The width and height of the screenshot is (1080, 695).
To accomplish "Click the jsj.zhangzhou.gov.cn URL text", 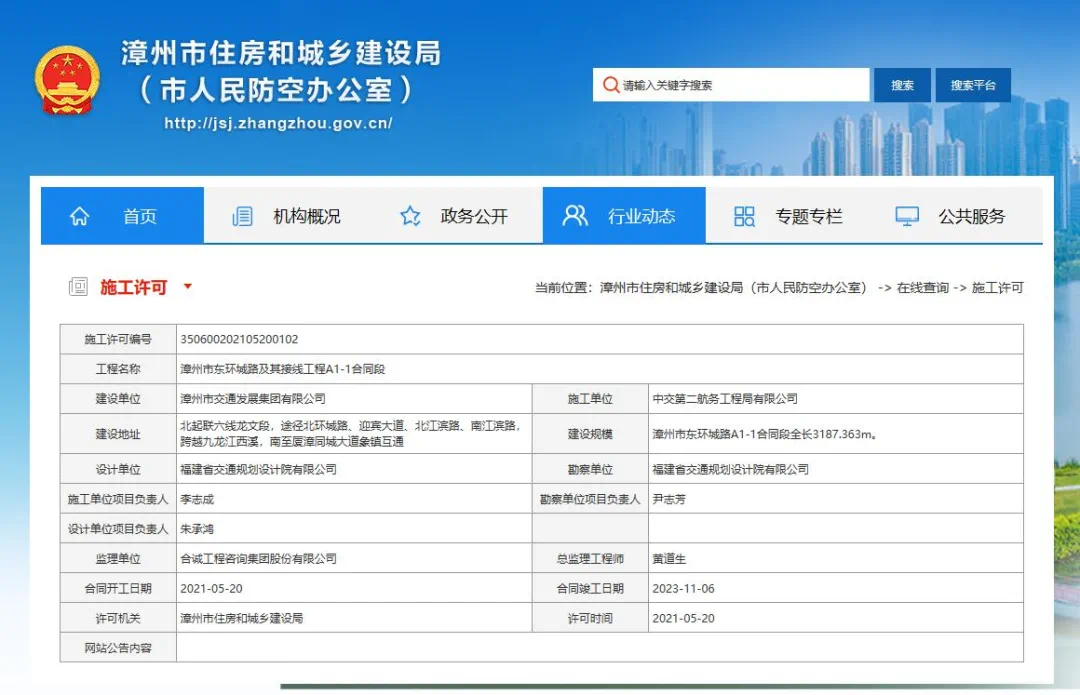I will [x=278, y=124].
